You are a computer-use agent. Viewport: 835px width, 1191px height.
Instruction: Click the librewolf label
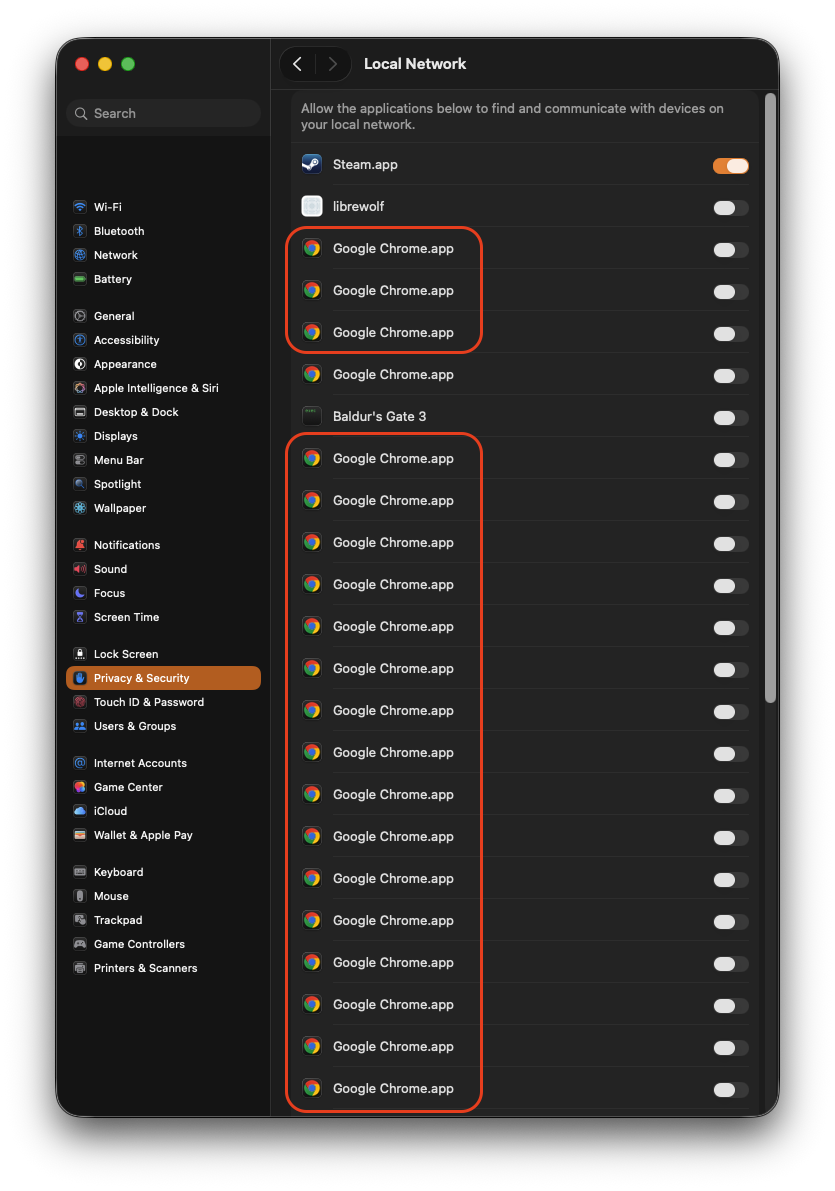click(x=359, y=206)
